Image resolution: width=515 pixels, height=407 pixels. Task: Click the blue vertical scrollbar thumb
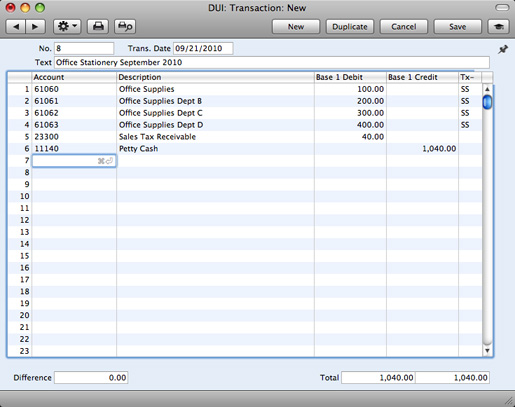(487, 102)
